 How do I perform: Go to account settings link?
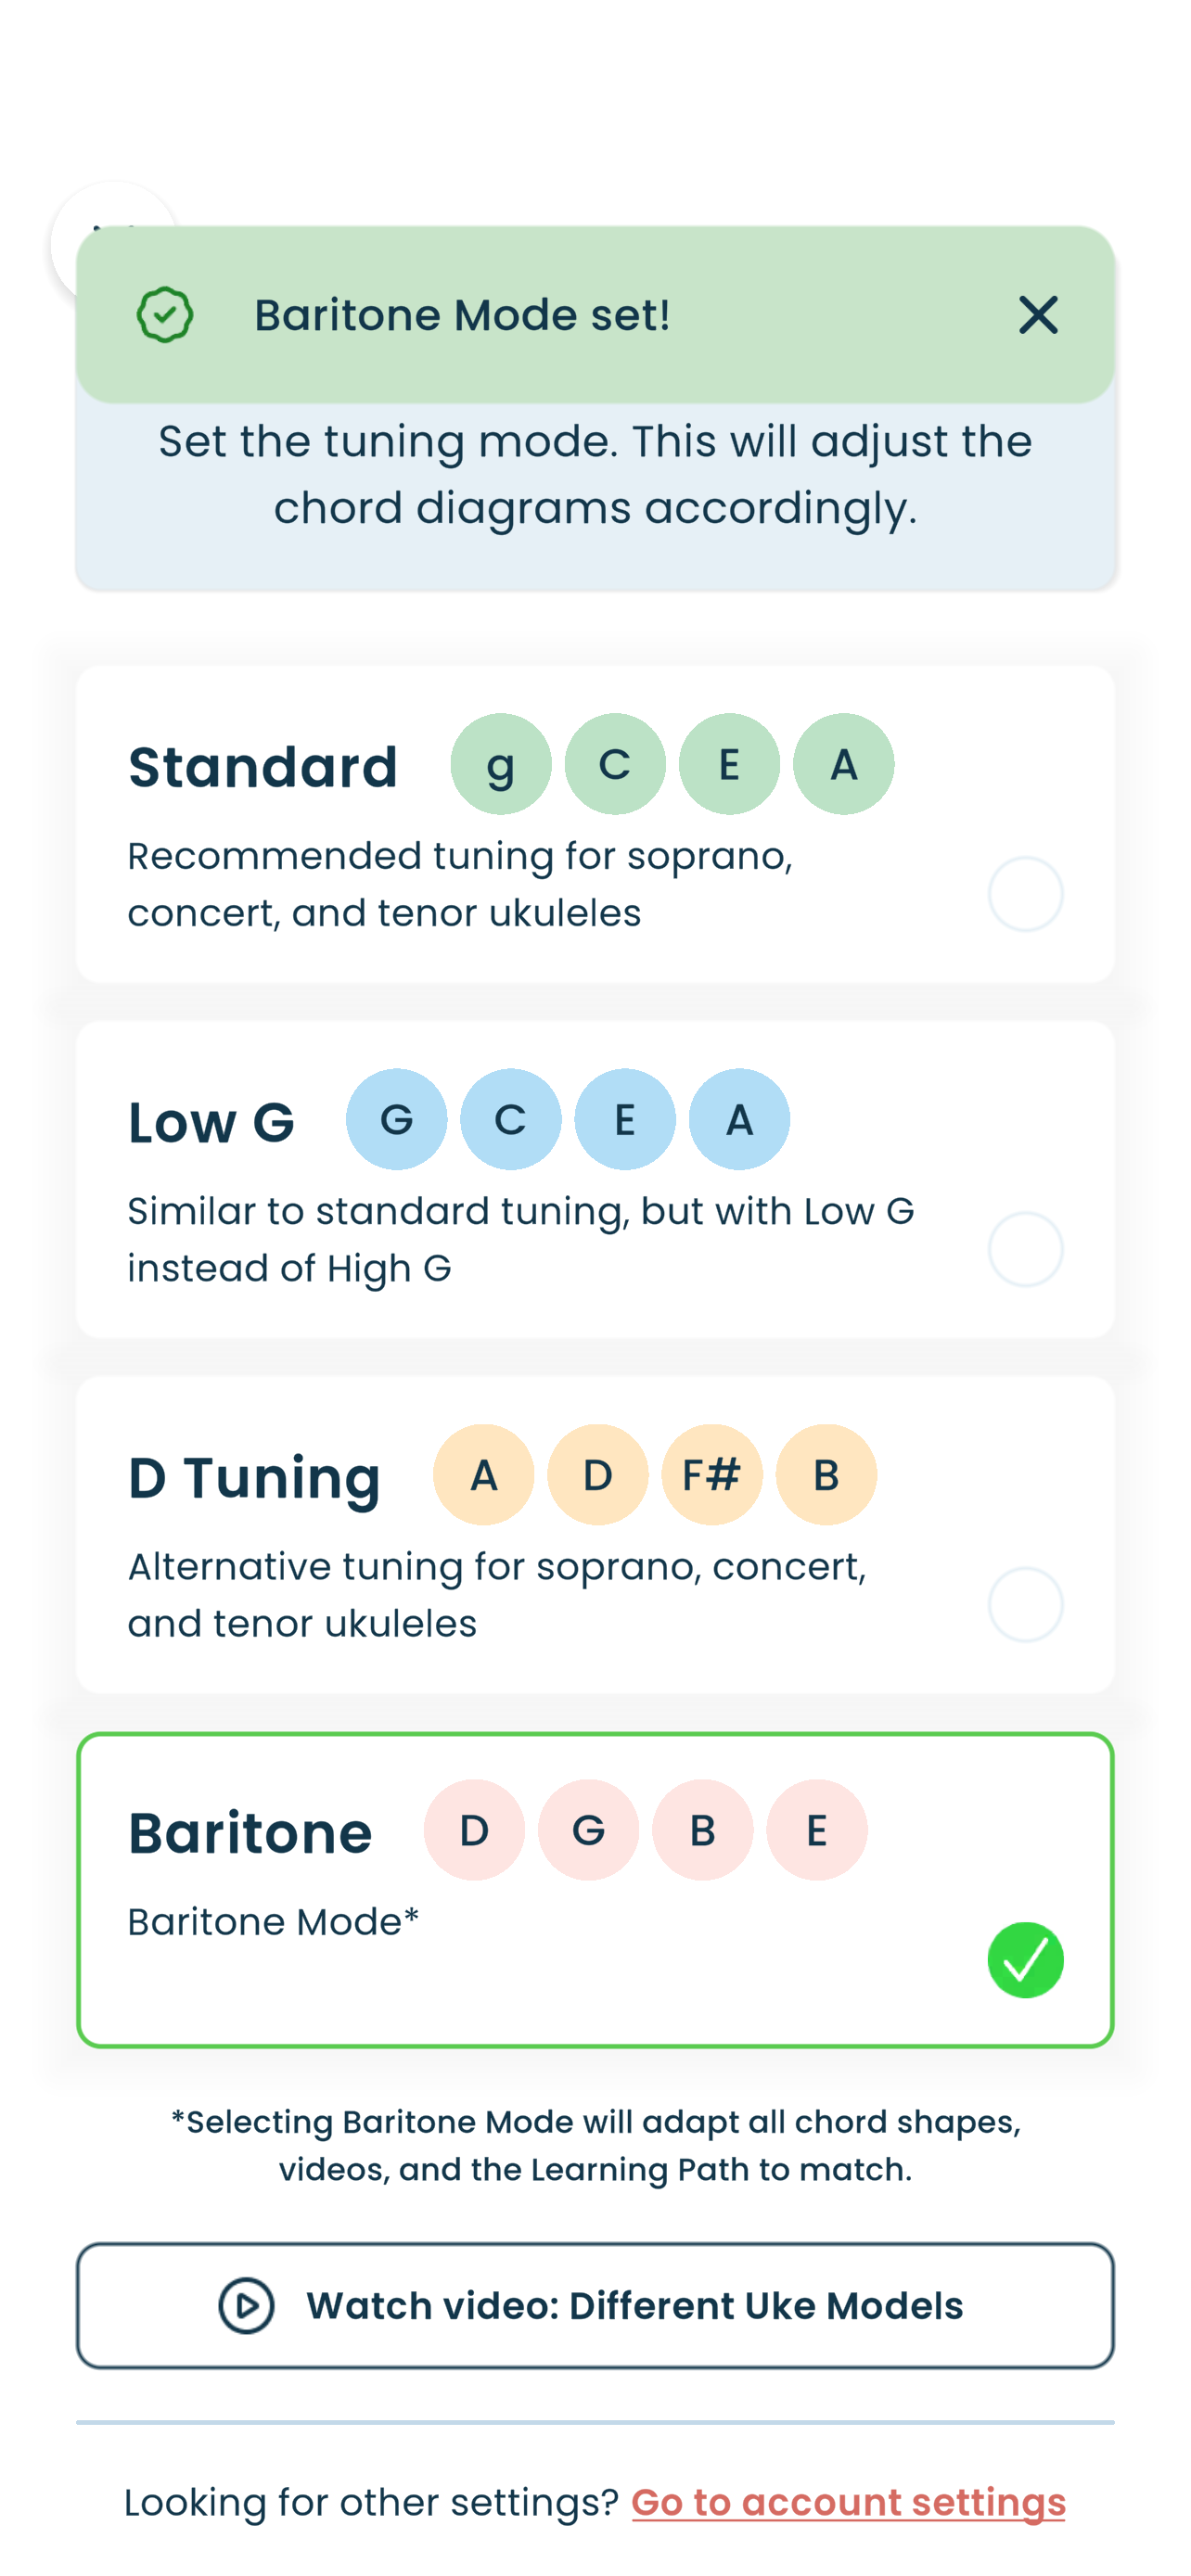pos(848,2502)
